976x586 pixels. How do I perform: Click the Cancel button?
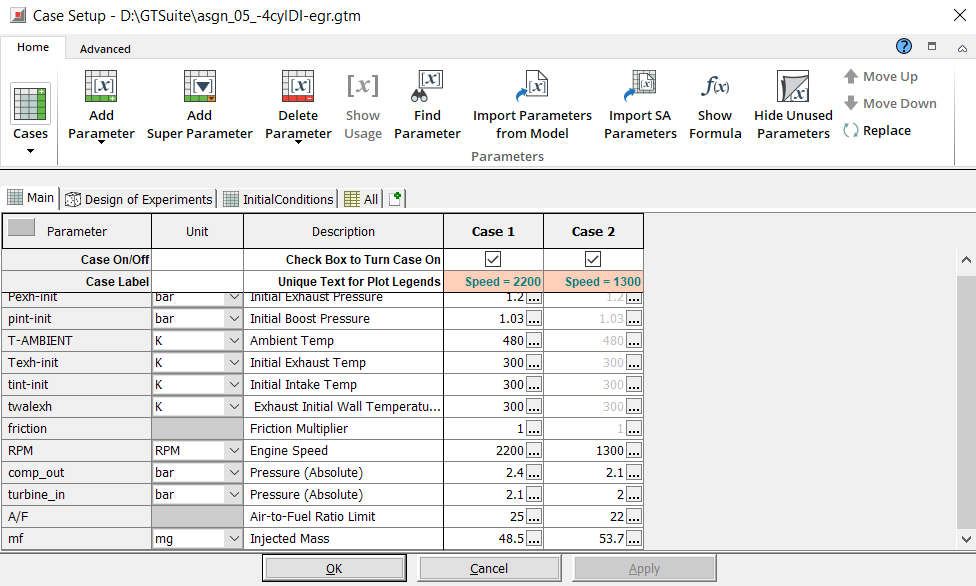point(489,568)
